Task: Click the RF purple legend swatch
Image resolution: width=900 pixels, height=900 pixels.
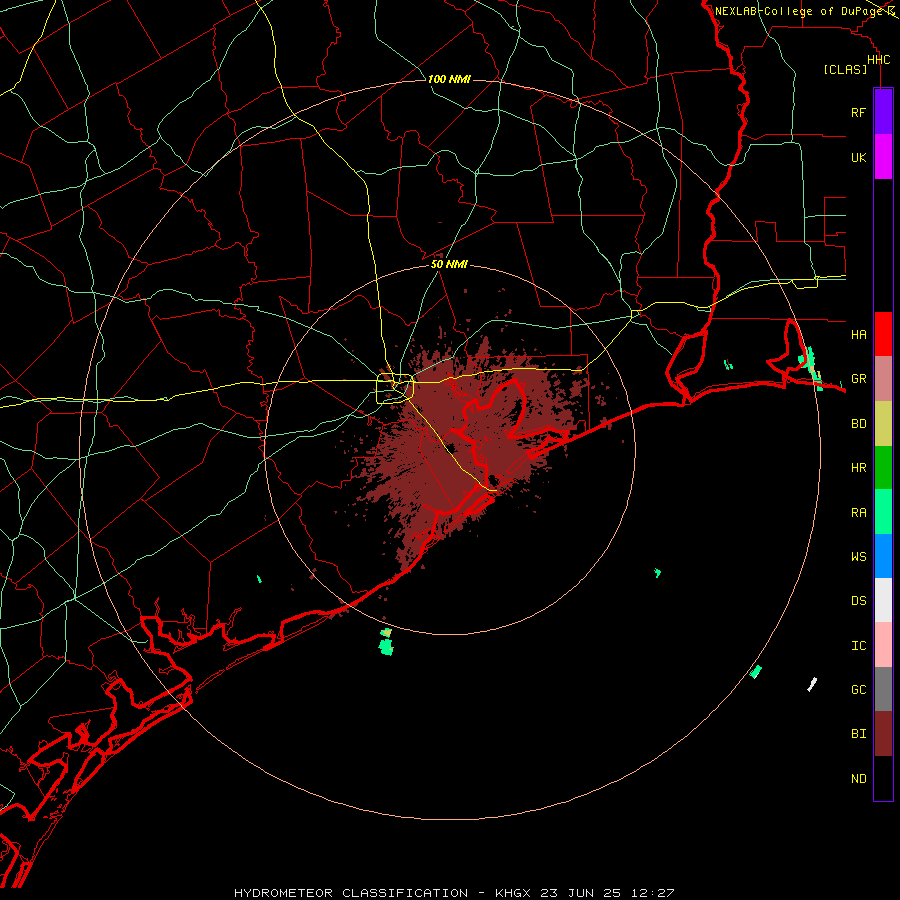Action: 883,112
